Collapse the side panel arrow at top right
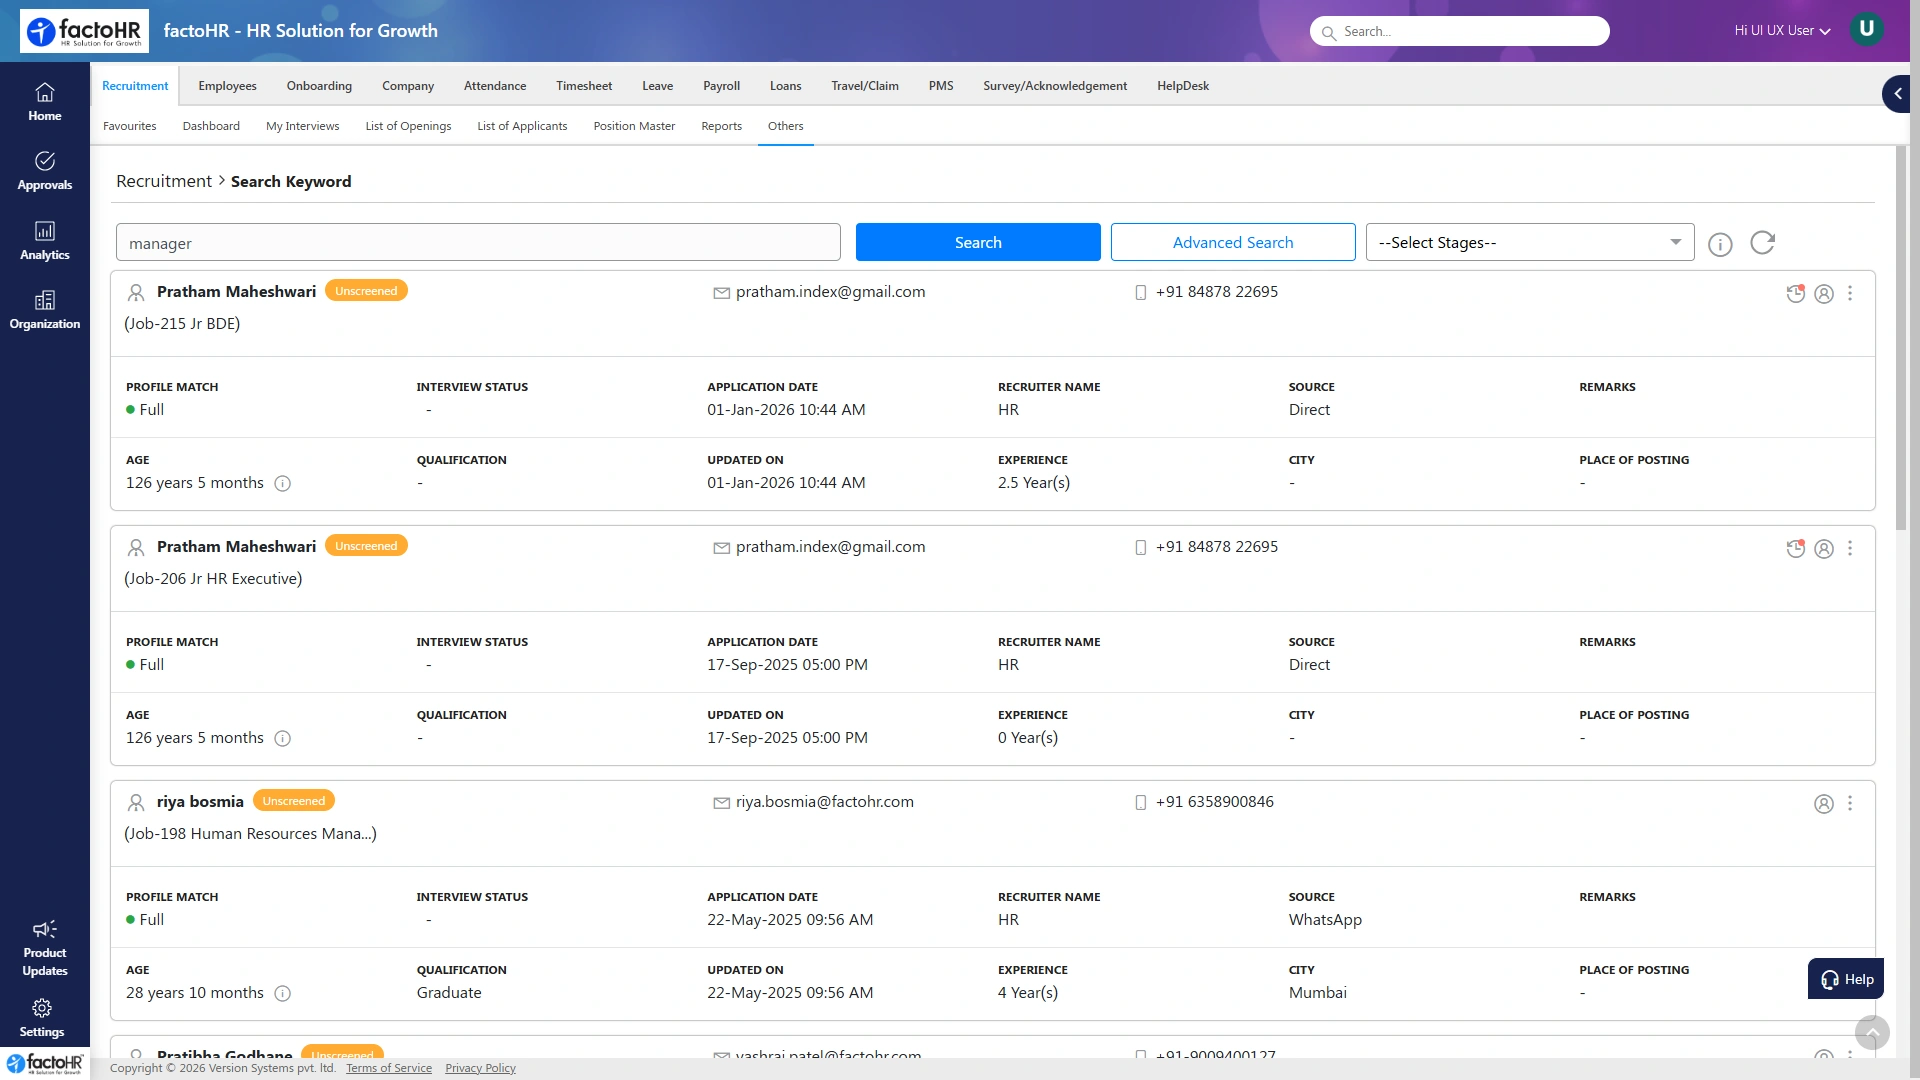Image resolution: width=1920 pixels, height=1080 pixels. point(1897,94)
